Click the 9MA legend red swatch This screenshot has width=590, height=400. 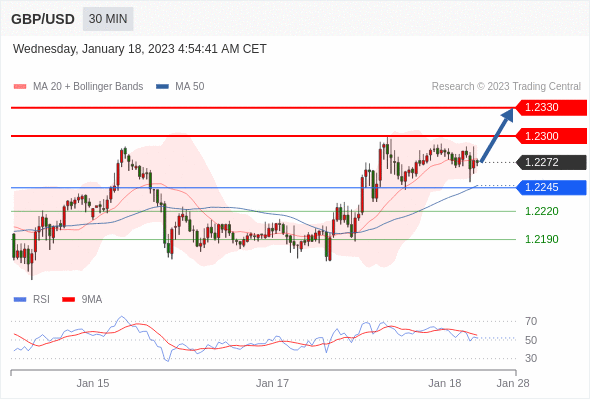point(68,300)
